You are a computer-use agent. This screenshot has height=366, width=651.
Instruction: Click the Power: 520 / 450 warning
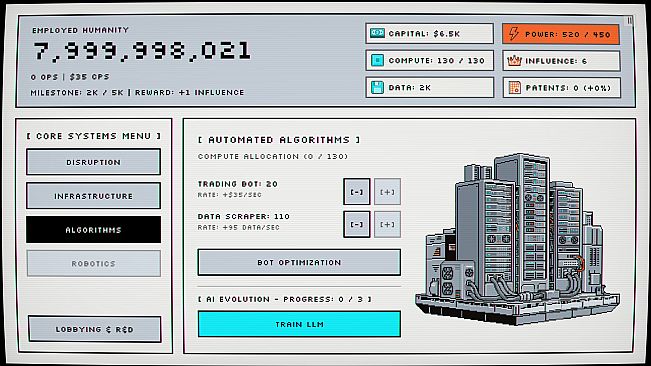pyautogui.click(x=560, y=34)
